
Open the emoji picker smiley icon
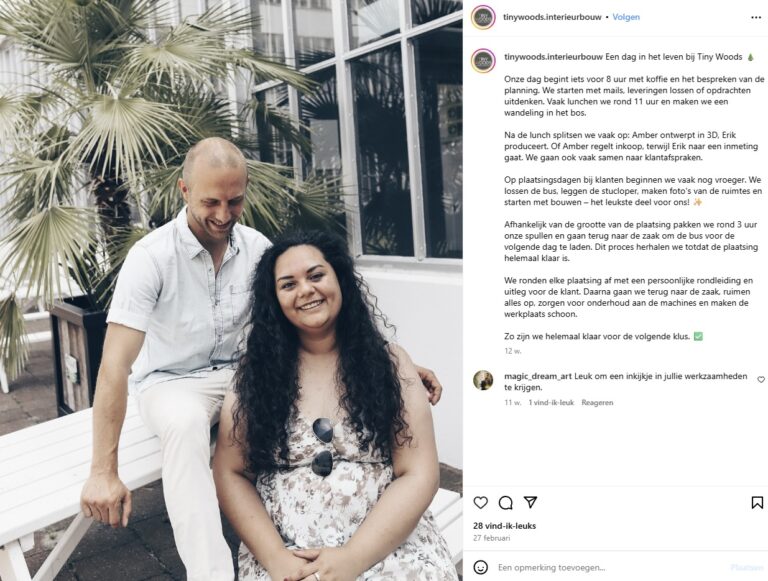tap(480, 567)
